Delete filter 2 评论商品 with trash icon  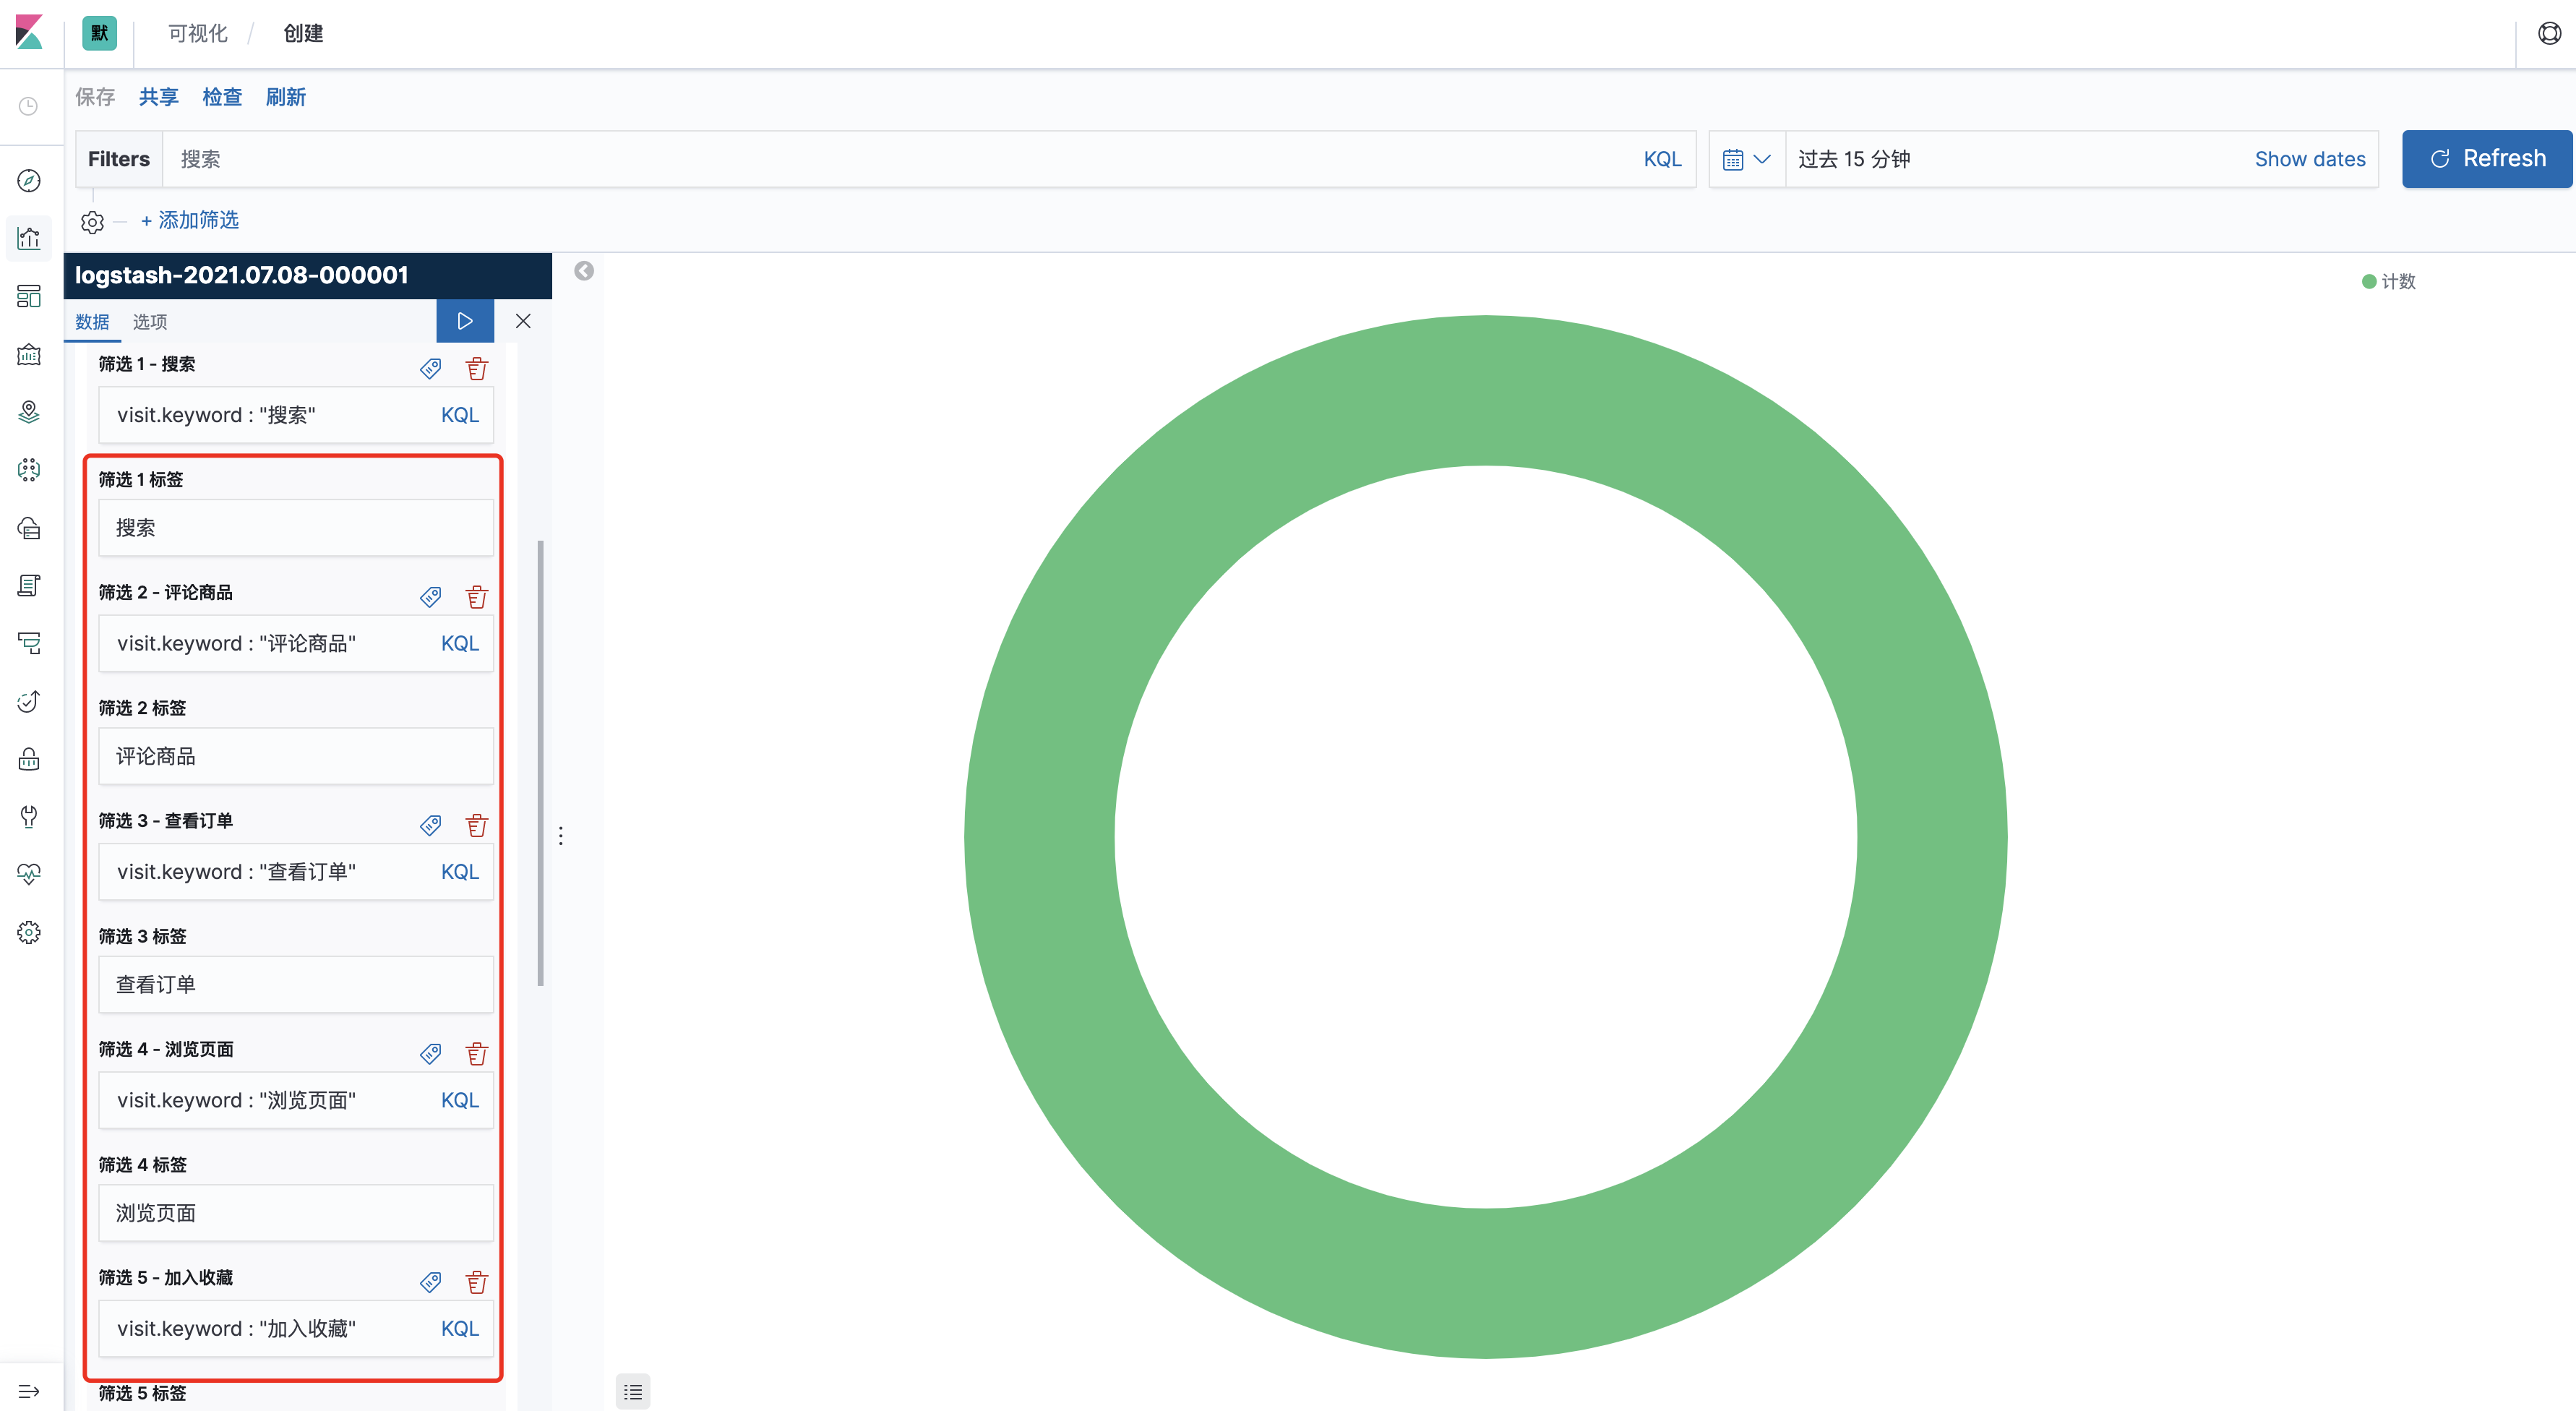point(477,597)
